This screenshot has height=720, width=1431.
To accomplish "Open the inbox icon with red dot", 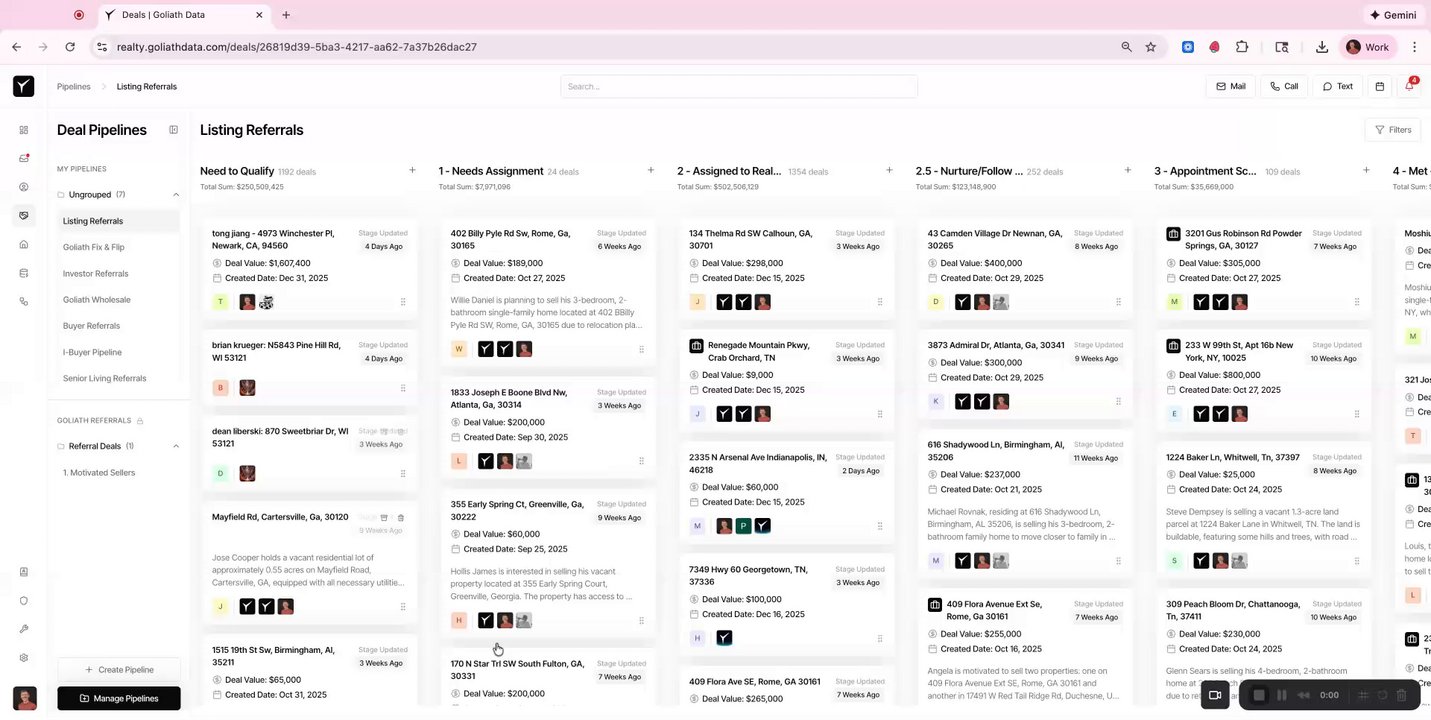I will (x=24, y=158).
